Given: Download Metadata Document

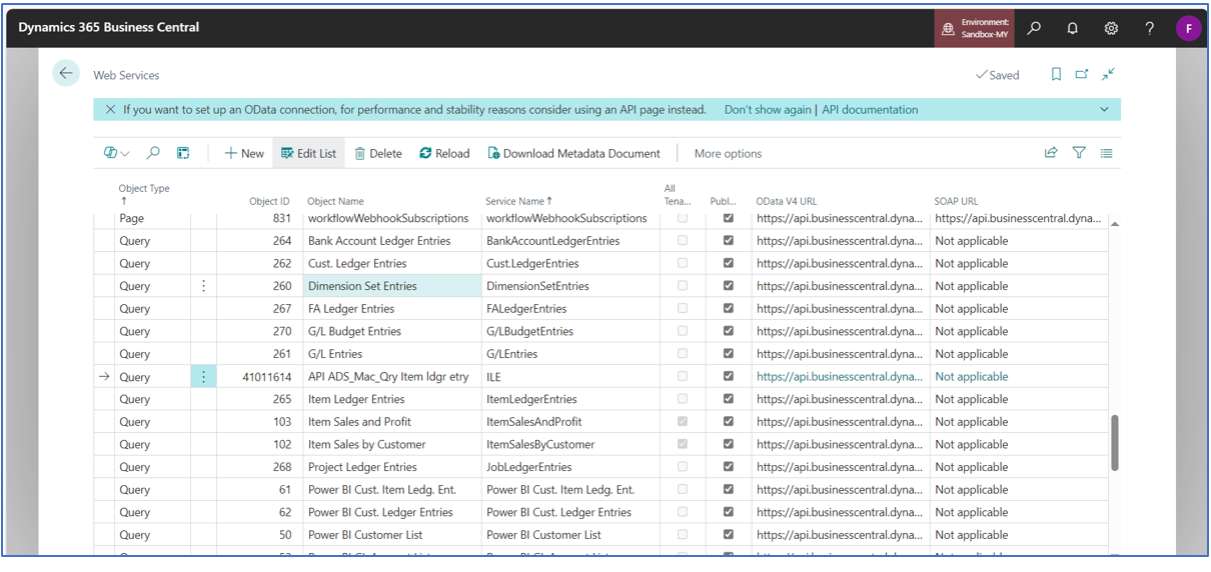Looking at the screenshot, I should (574, 153).
